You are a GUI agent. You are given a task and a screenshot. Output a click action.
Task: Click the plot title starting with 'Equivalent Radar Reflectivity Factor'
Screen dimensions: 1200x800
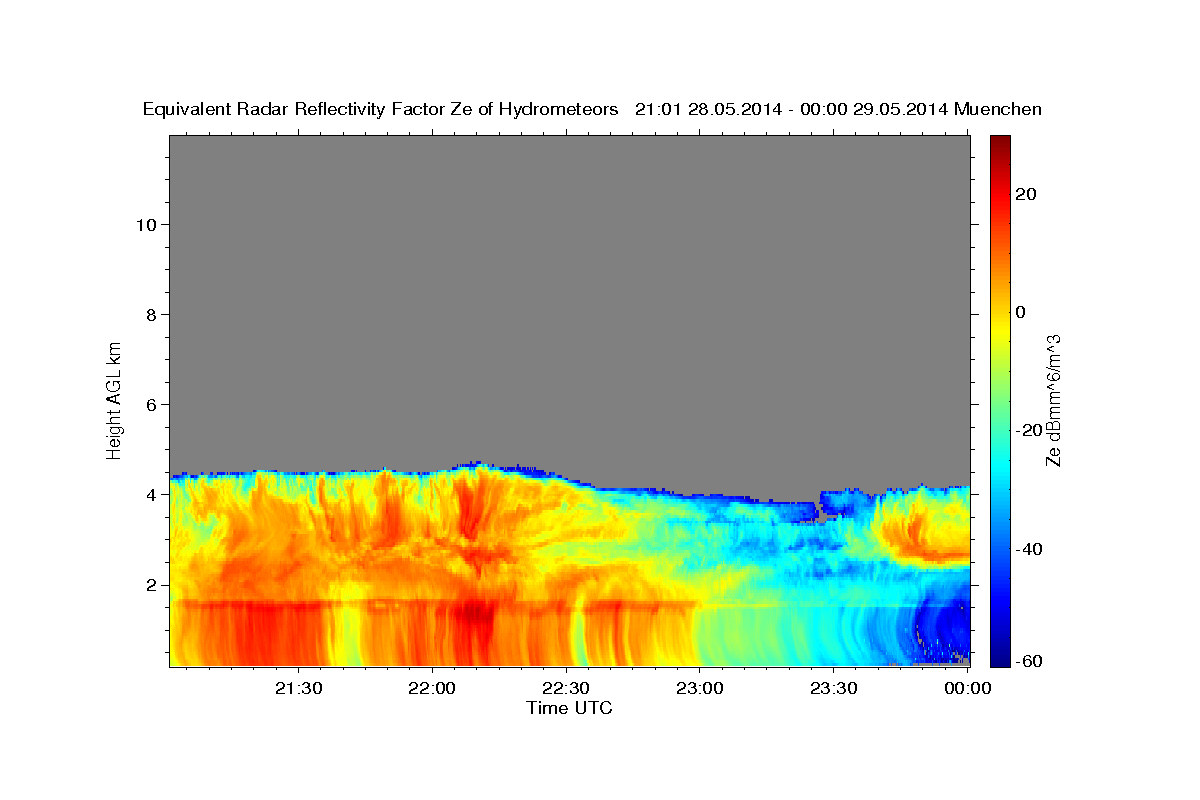point(592,109)
